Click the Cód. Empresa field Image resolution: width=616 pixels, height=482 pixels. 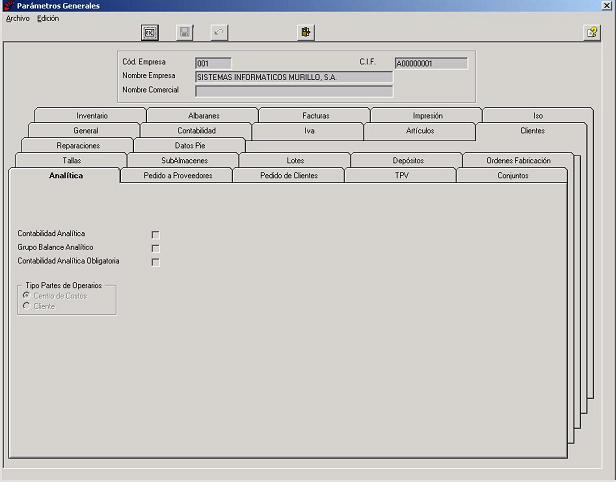point(213,63)
